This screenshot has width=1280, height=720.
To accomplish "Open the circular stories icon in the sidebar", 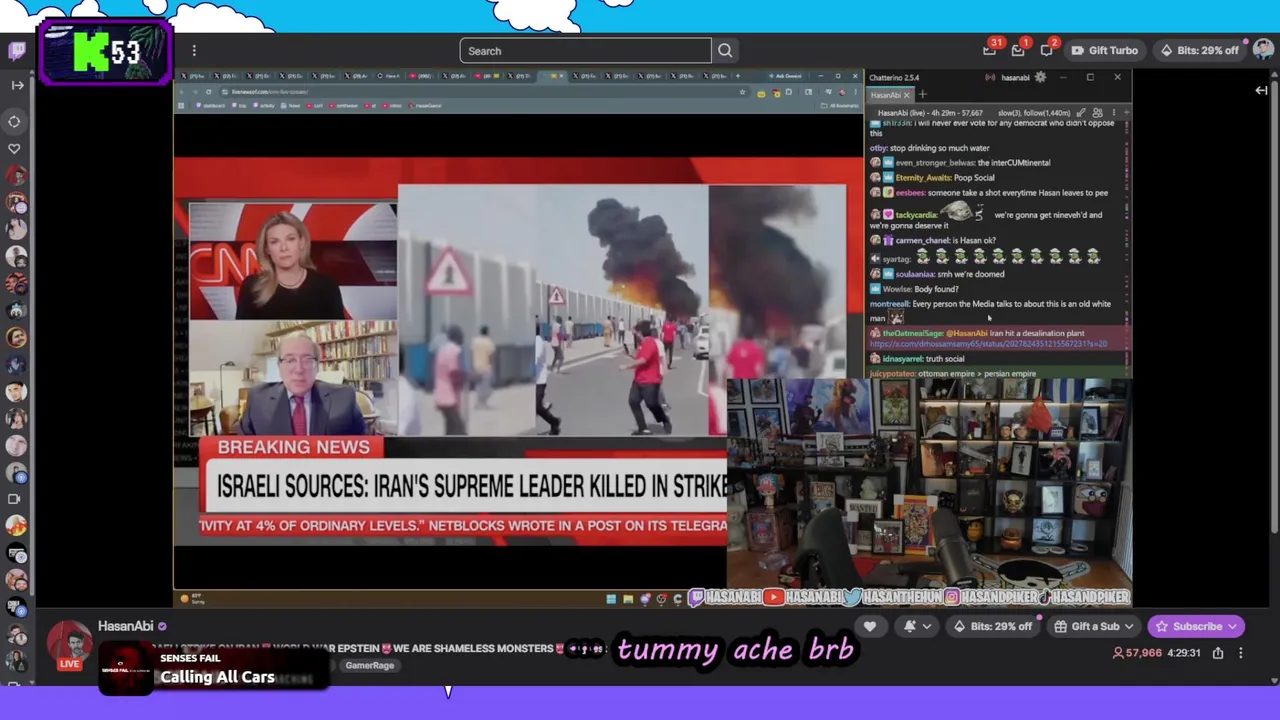I will point(14,121).
